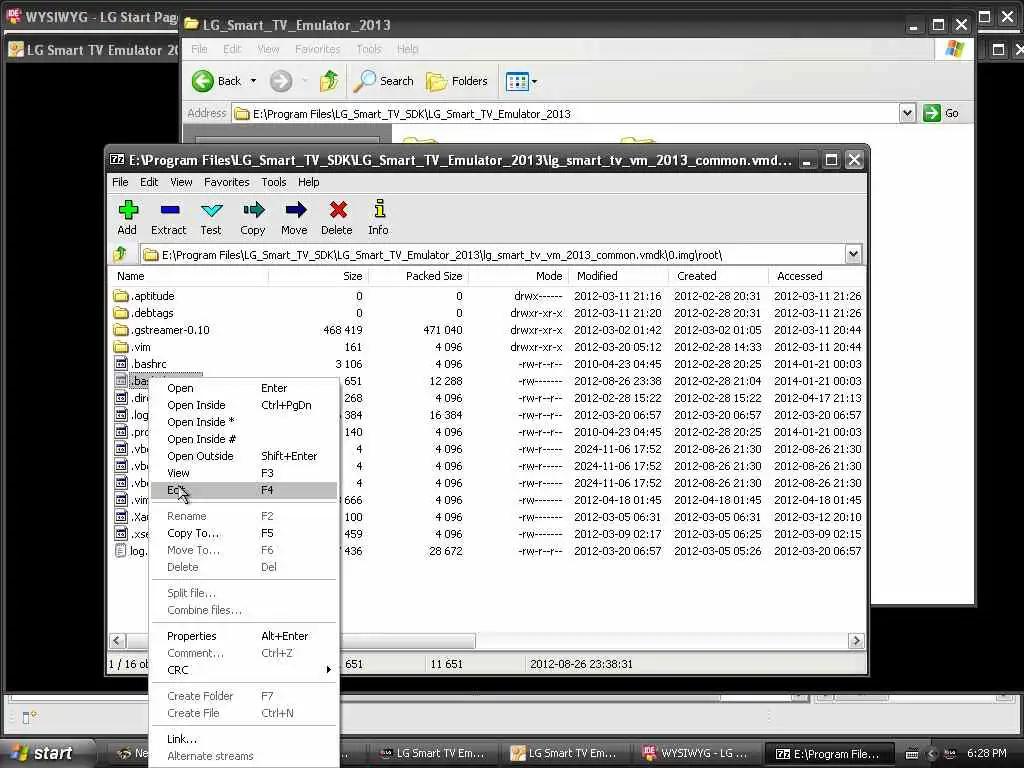Click the Add toolbar icon in 7-Zip
This screenshot has height=768, width=1024.
(x=127, y=217)
